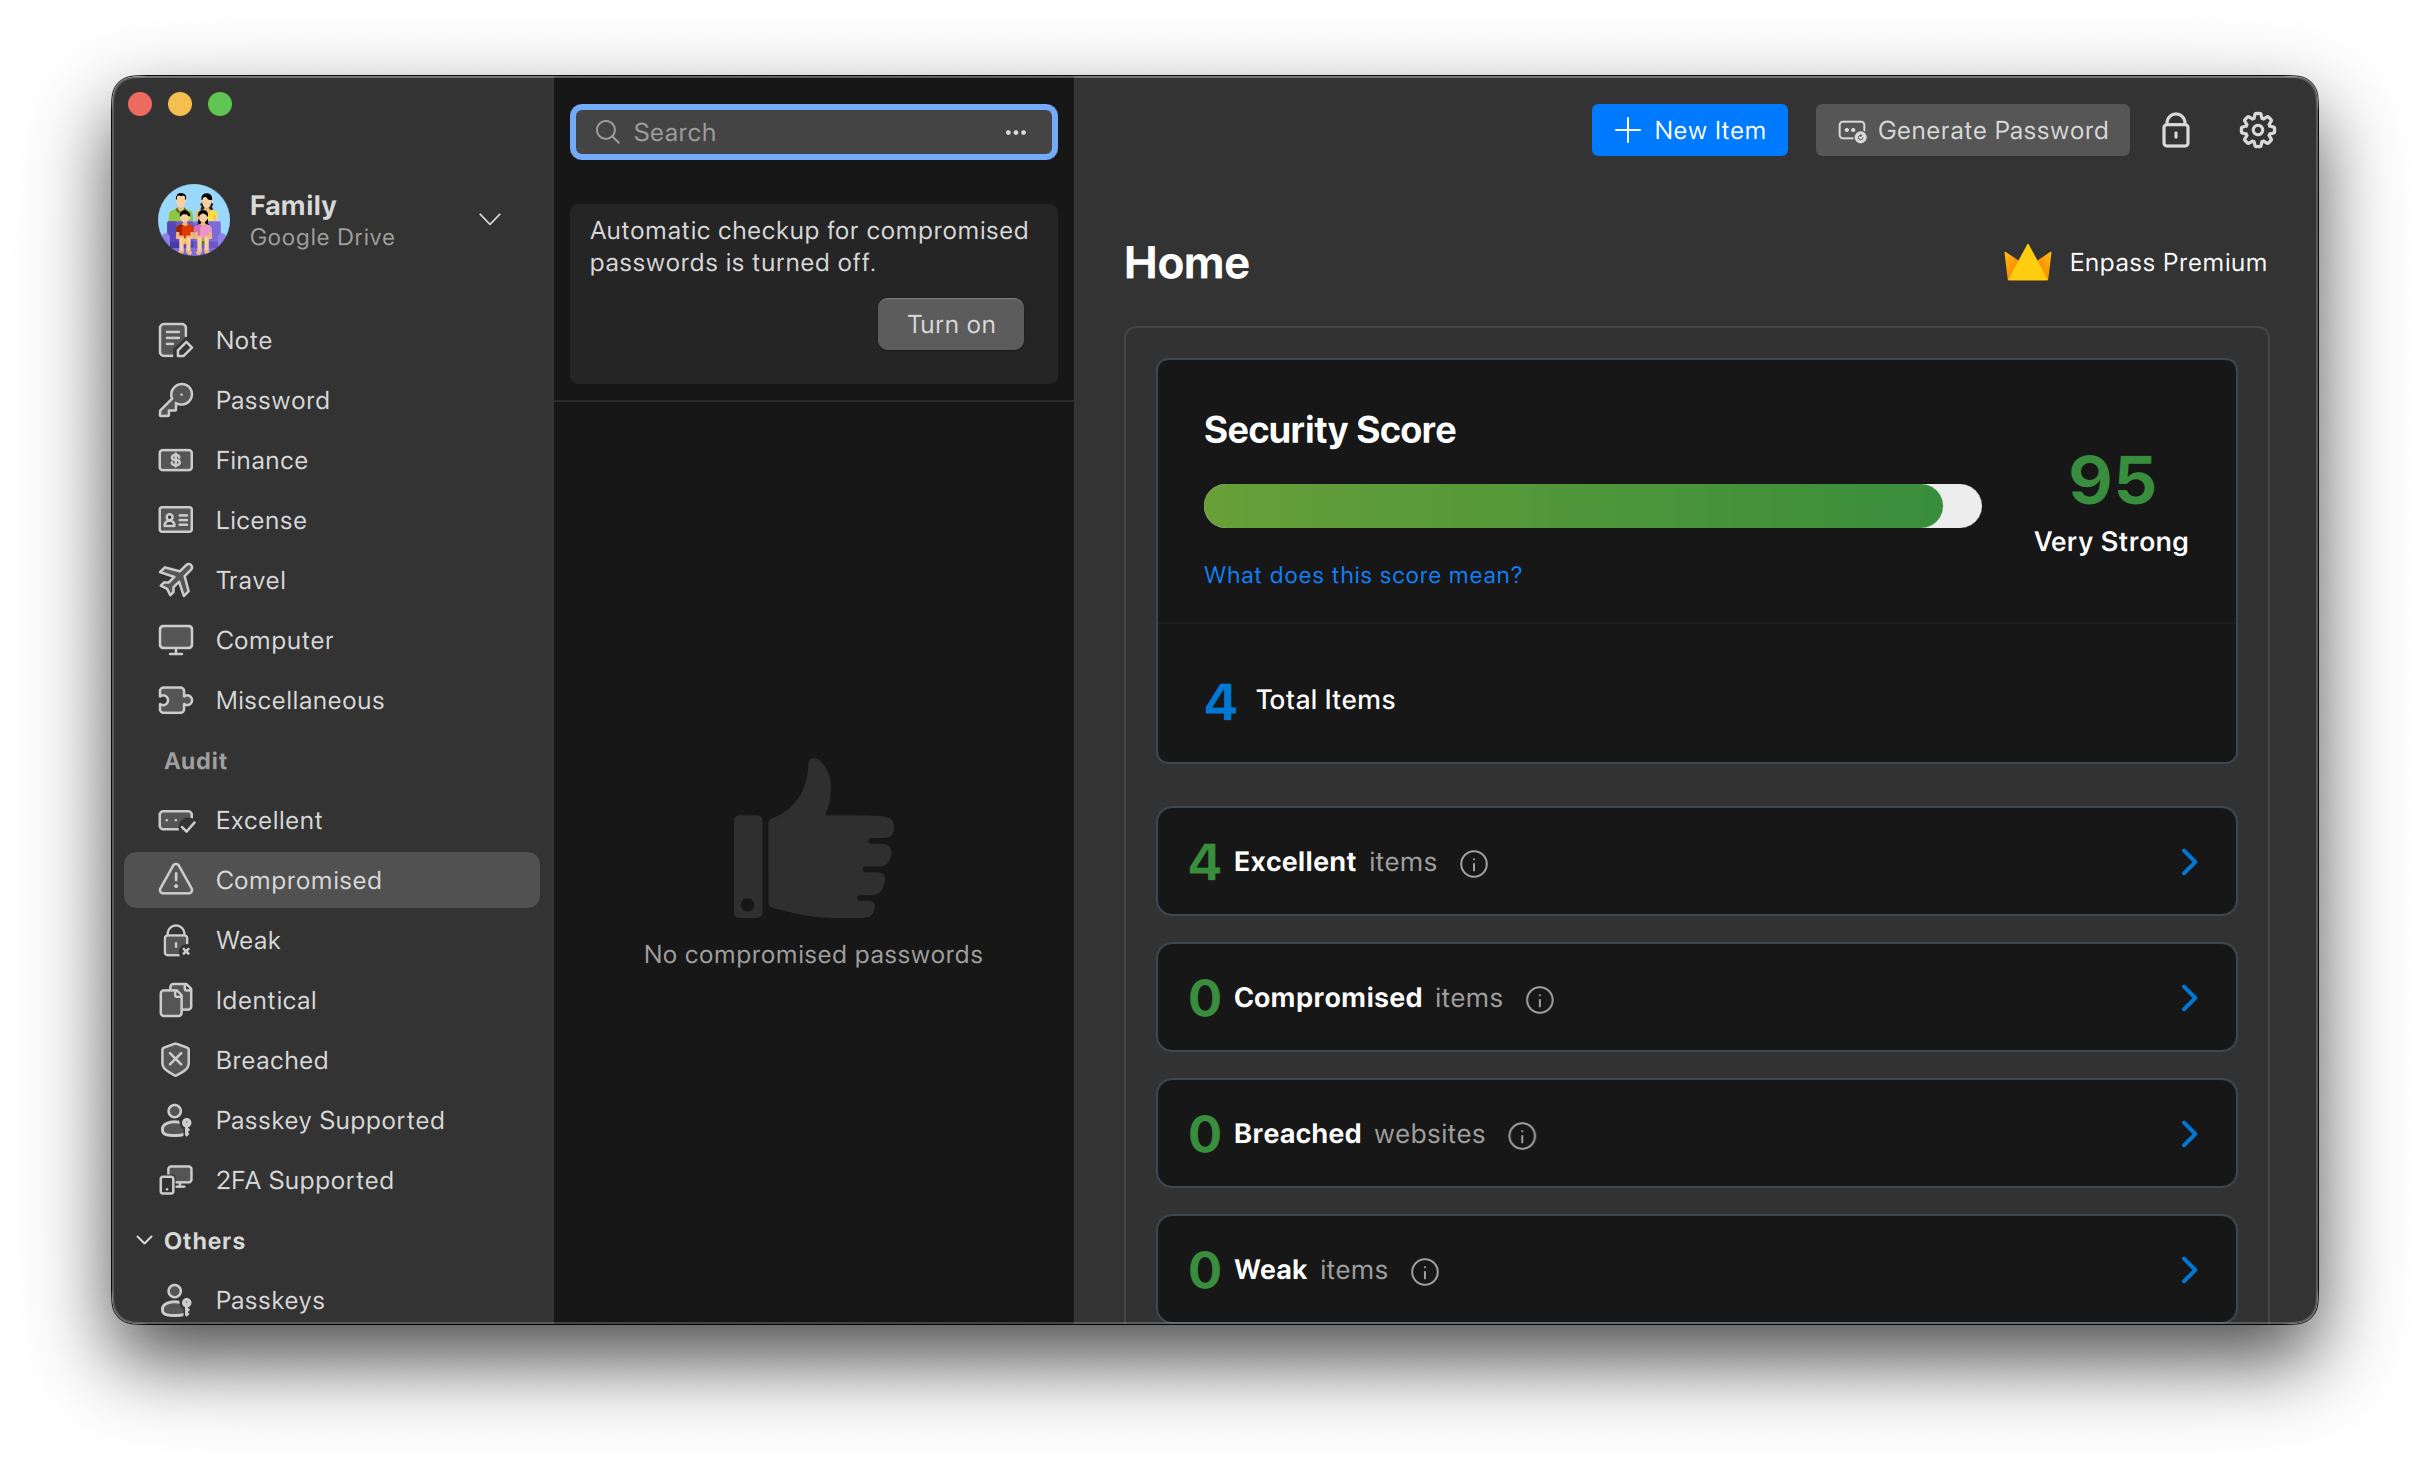Select Note in the sidebar
This screenshot has width=2430, height=1472.
pos(332,340)
